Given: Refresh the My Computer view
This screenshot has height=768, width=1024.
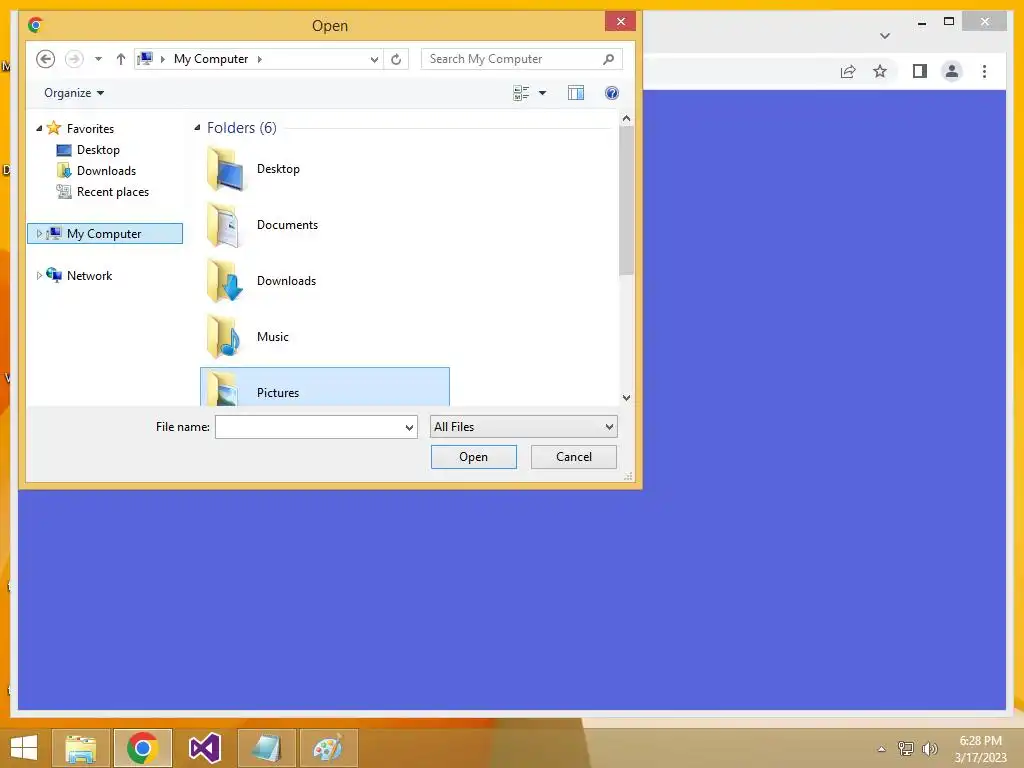Looking at the screenshot, I should point(396,59).
